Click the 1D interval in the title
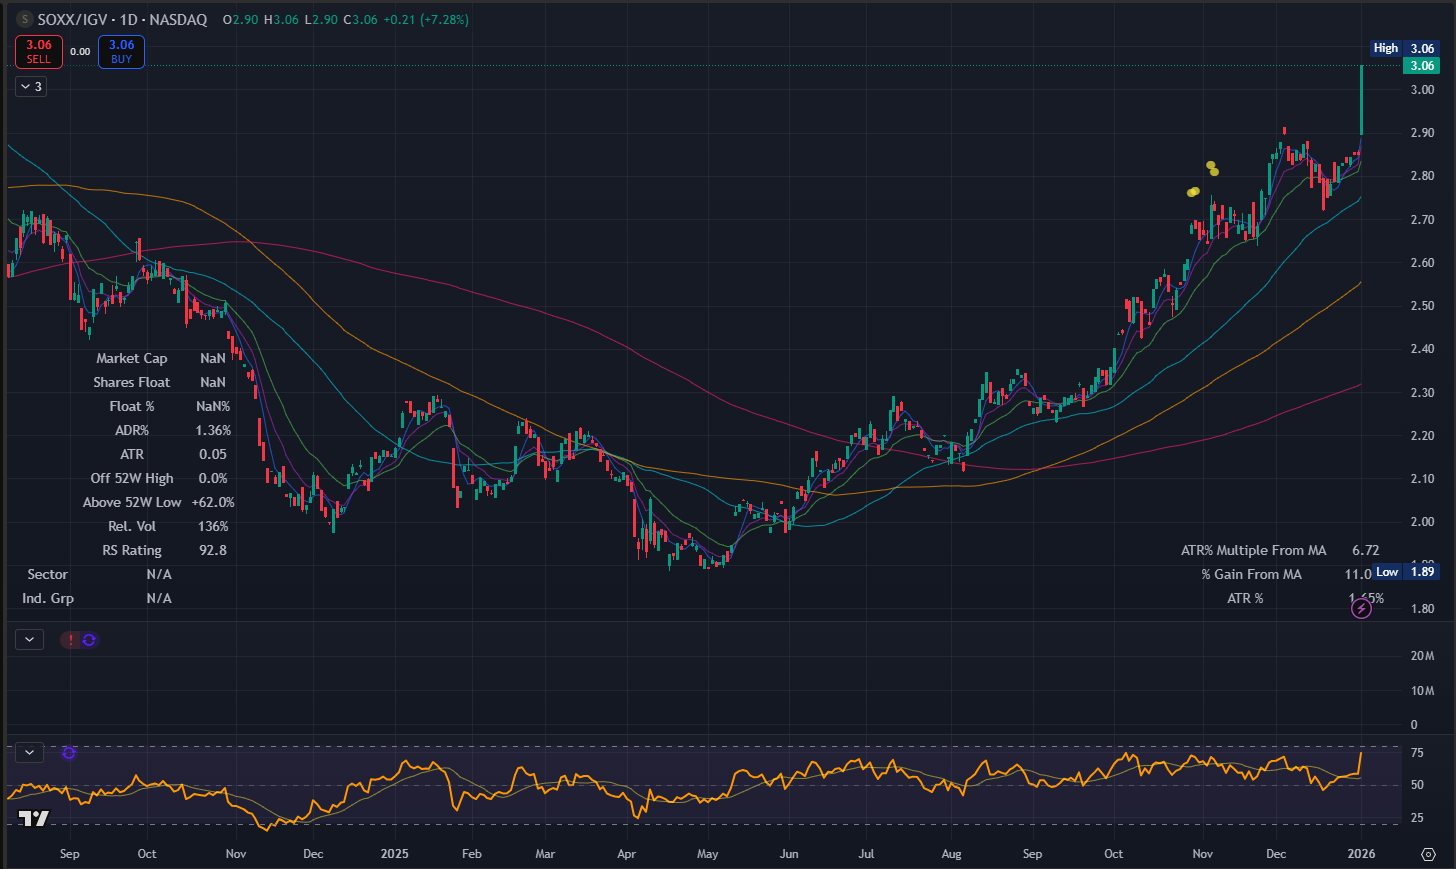1456x869 pixels. 129,20
